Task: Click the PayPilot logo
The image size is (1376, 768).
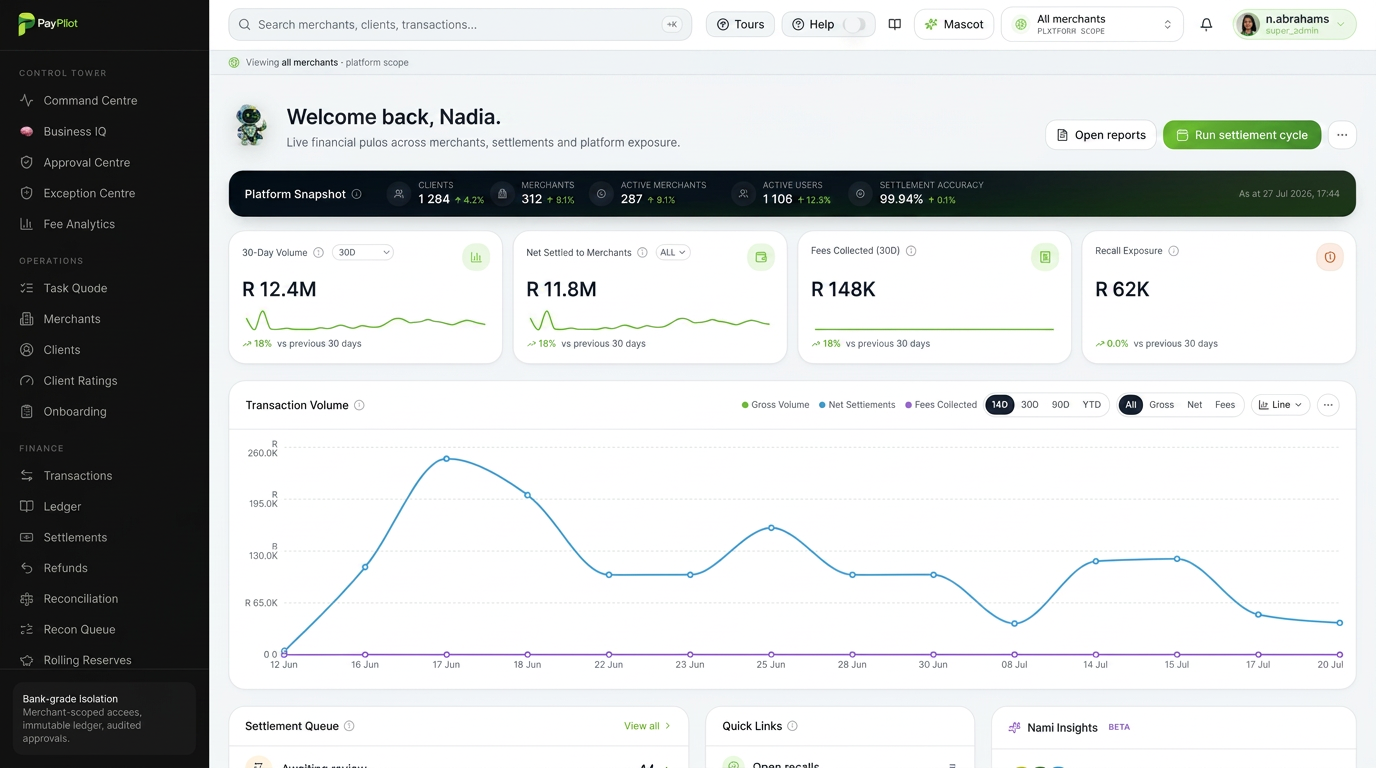Action: click(48, 24)
